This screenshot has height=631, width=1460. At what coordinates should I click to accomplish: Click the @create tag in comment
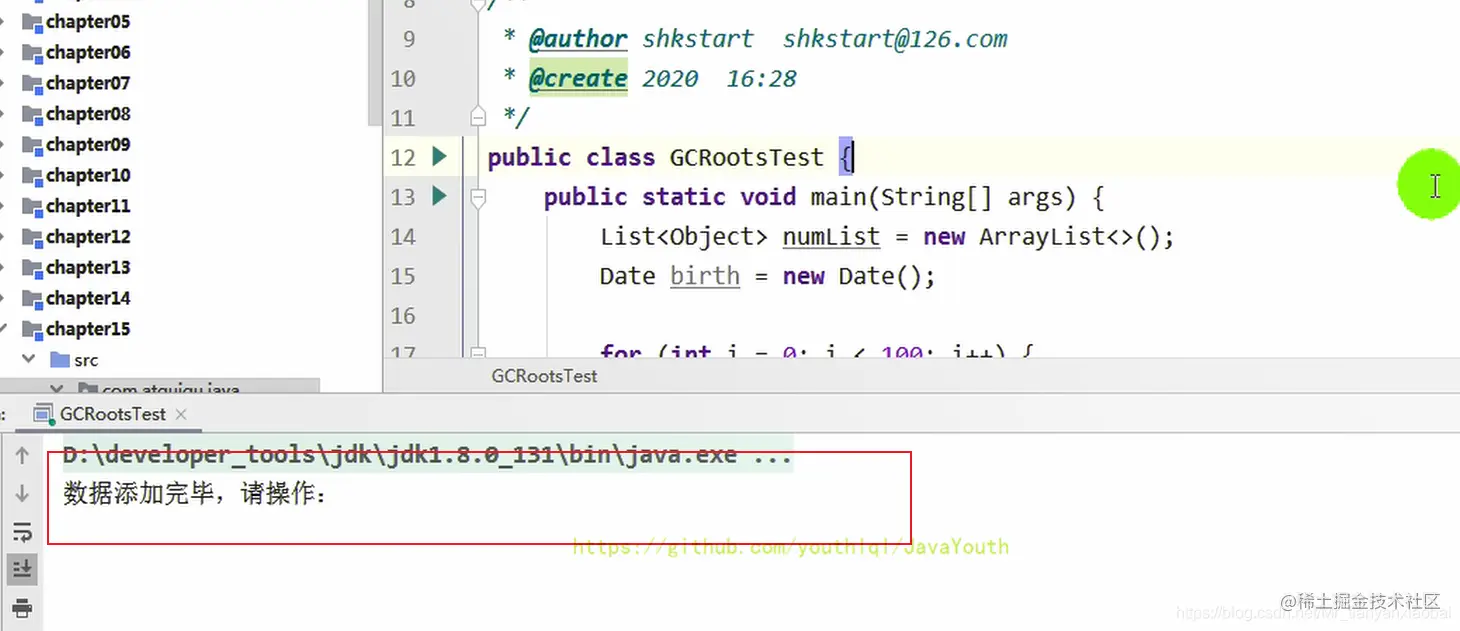point(578,78)
